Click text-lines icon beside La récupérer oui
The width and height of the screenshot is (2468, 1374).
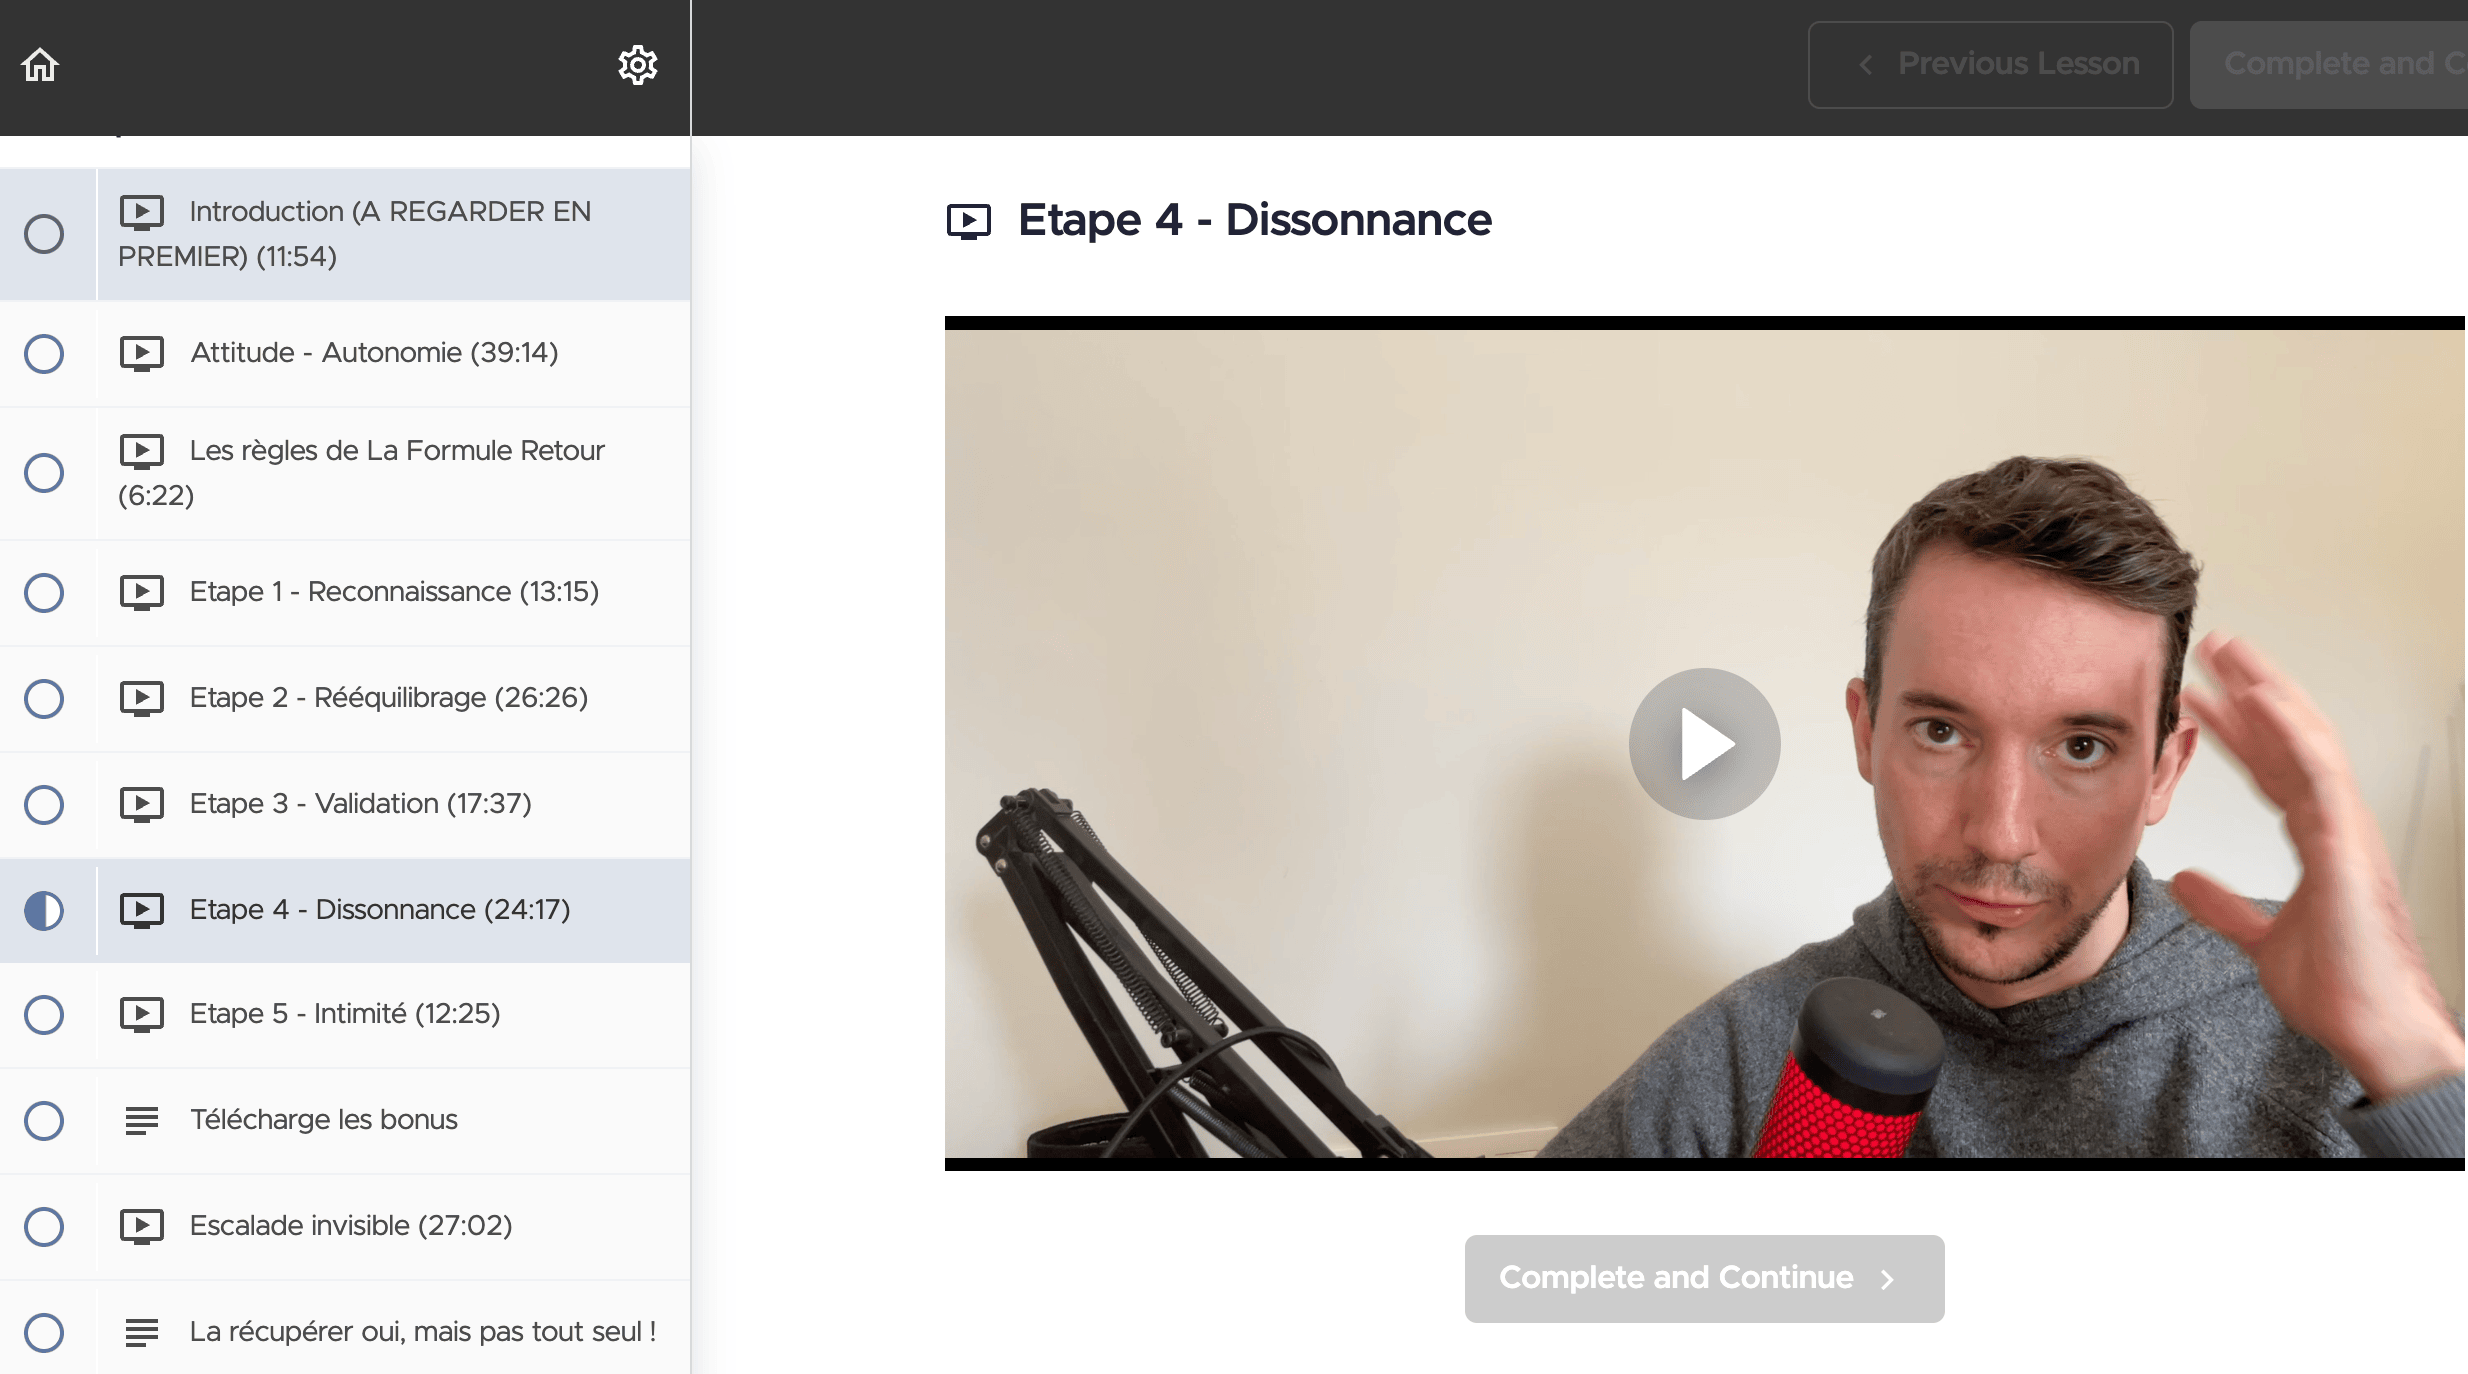click(142, 1332)
